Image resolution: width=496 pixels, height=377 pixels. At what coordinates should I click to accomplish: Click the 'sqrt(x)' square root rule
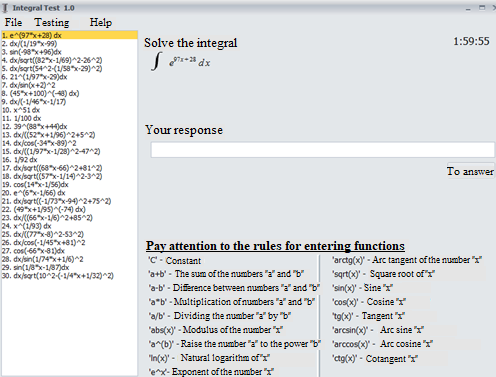pyautogui.click(x=383, y=274)
